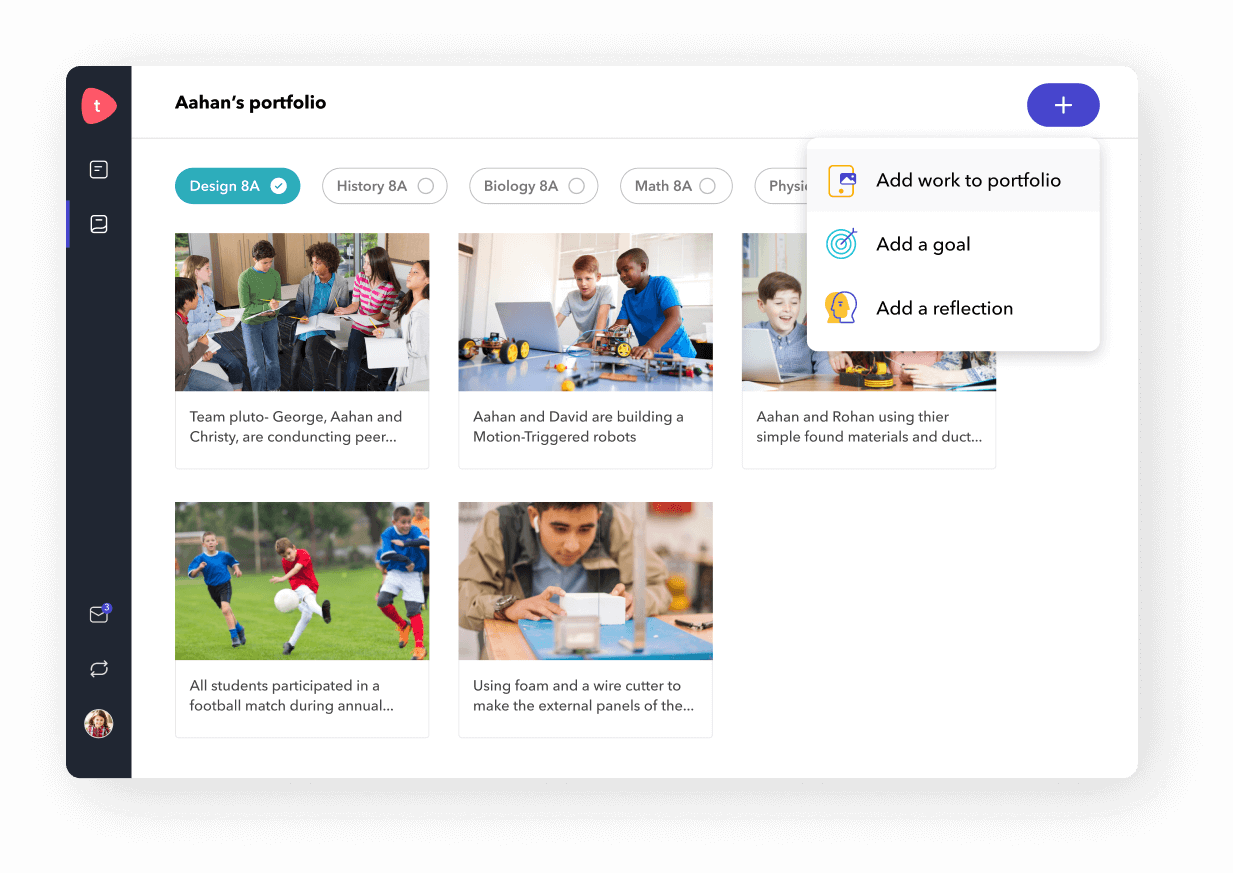This screenshot has height=873, width=1233.
Task: Deselect the Design 8A filter chip
Action: tap(237, 186)
